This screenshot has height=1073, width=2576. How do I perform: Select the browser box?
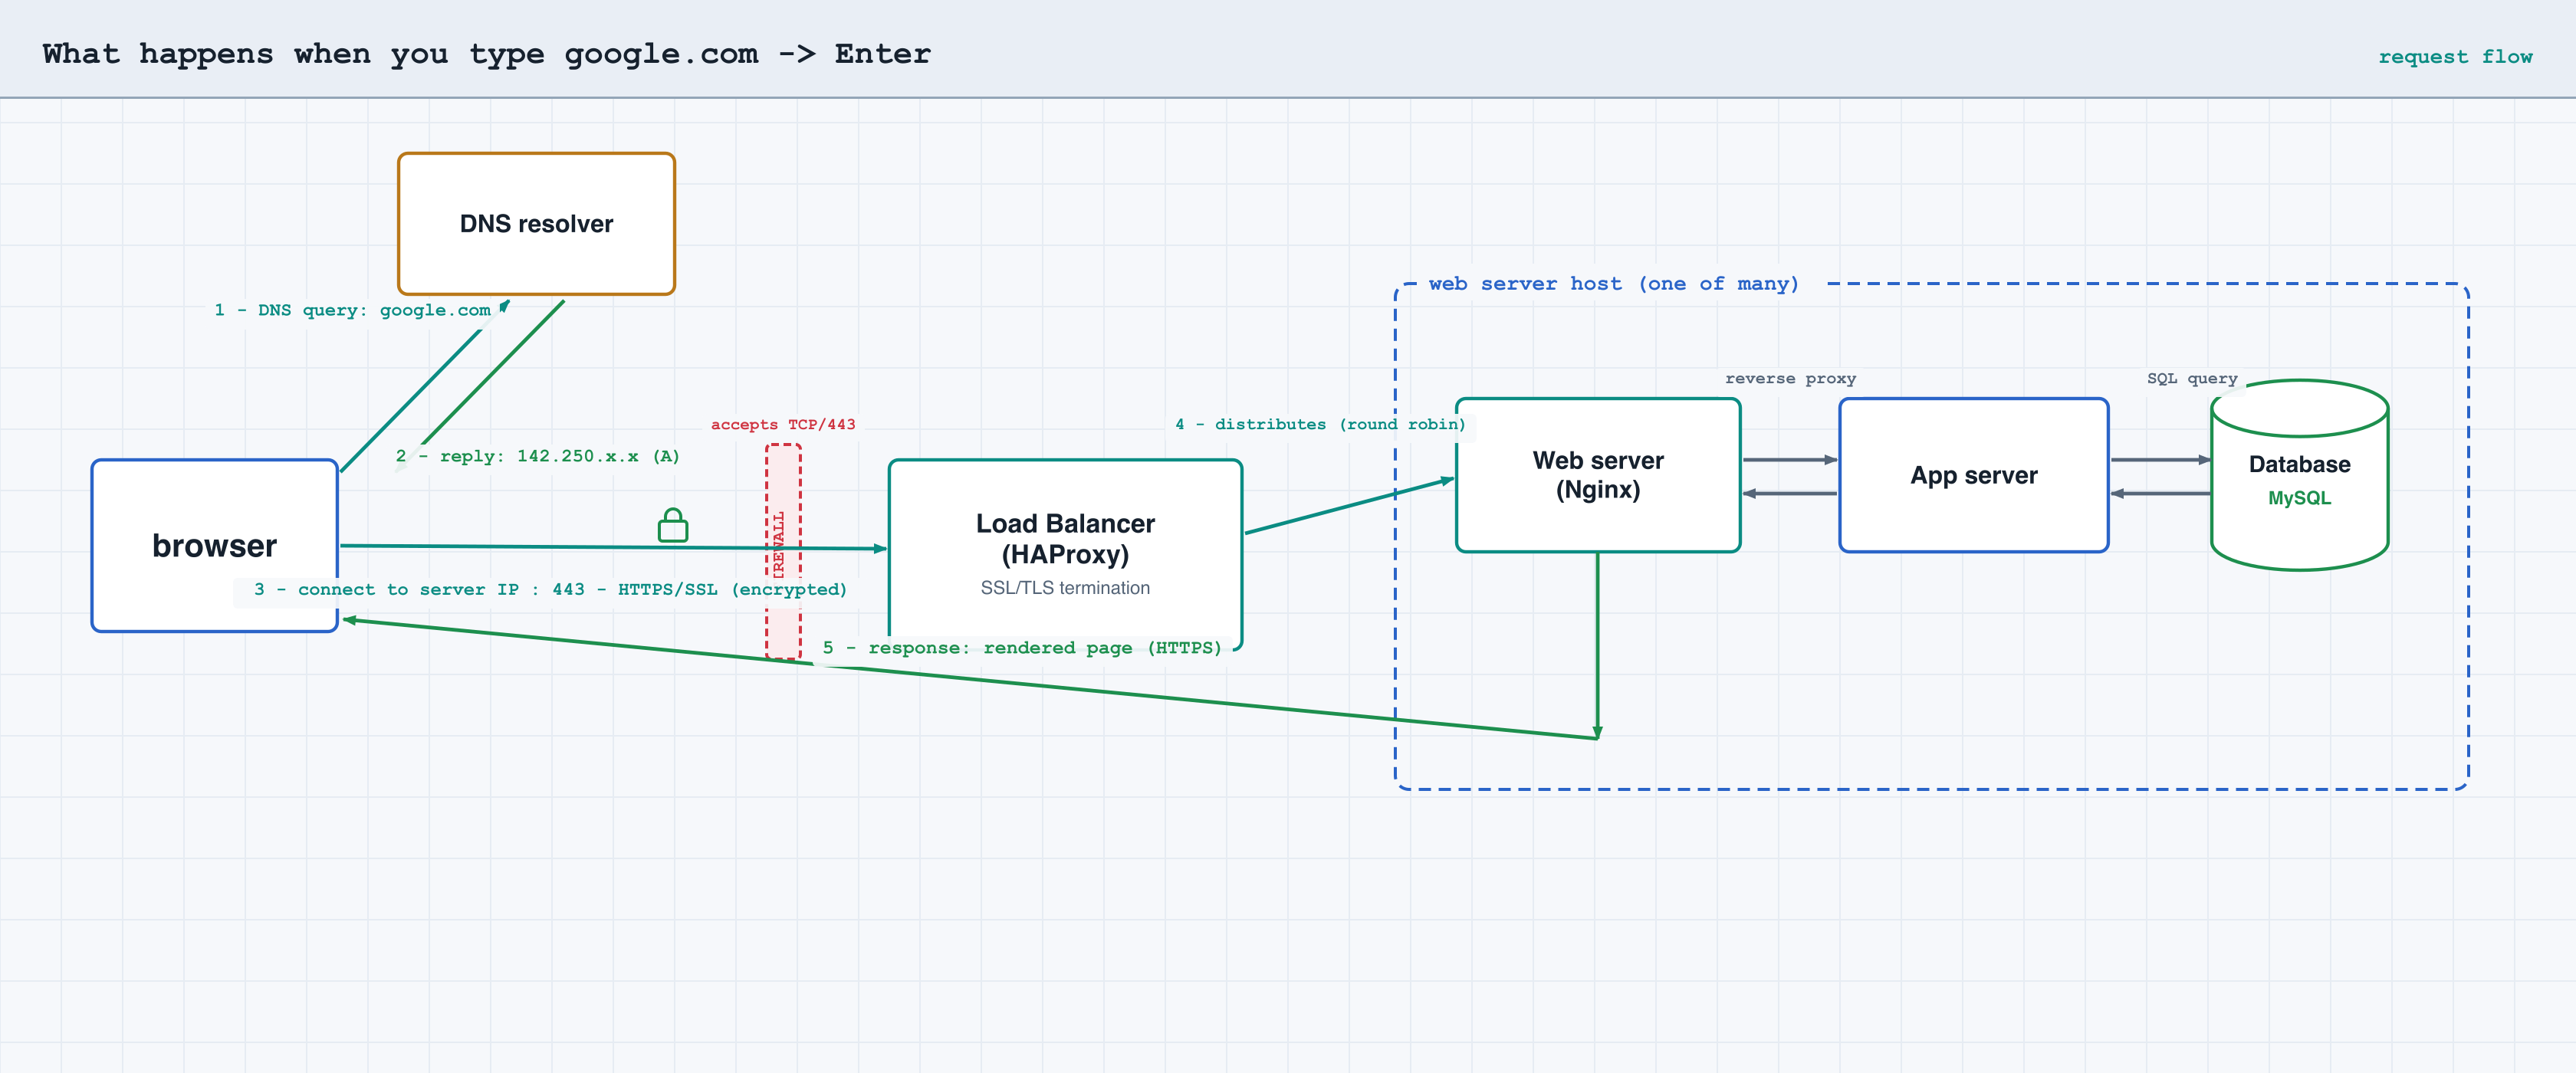[x=215, y=546]
